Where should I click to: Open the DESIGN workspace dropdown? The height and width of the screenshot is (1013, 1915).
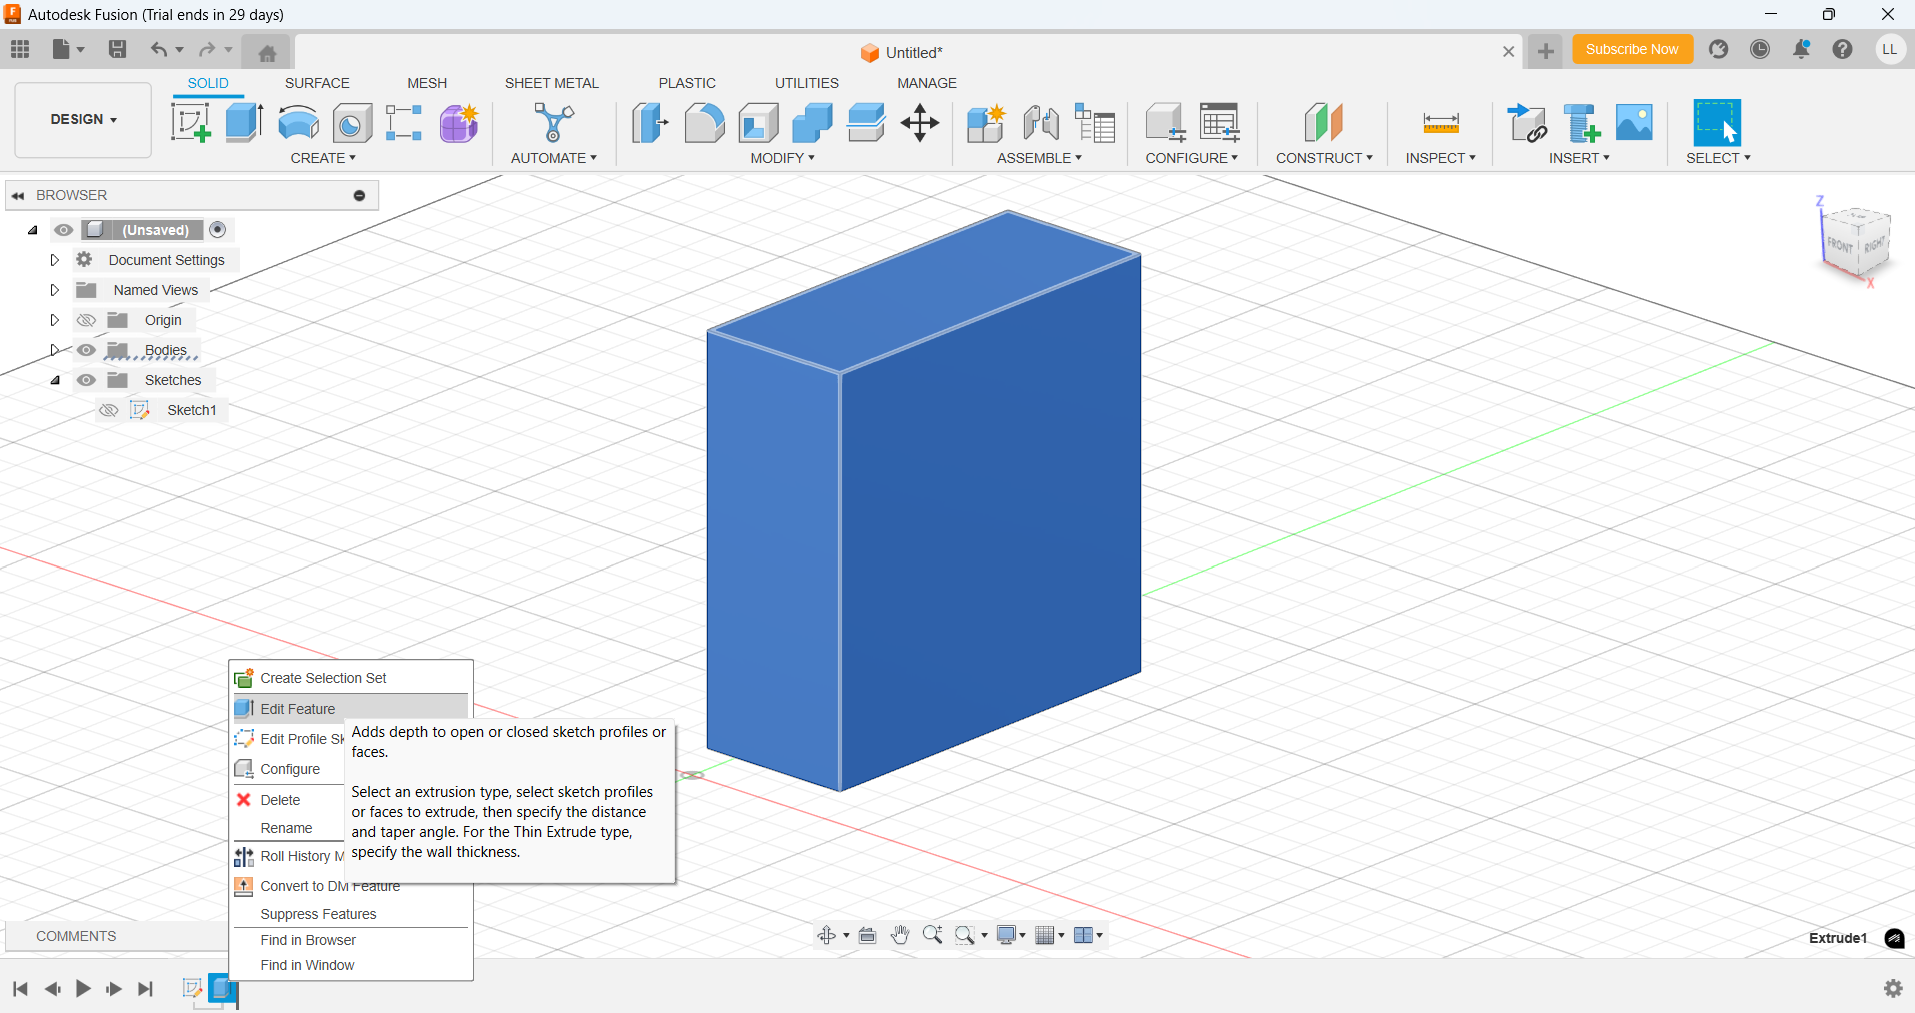pyautogui.click(x=83, y=119)
